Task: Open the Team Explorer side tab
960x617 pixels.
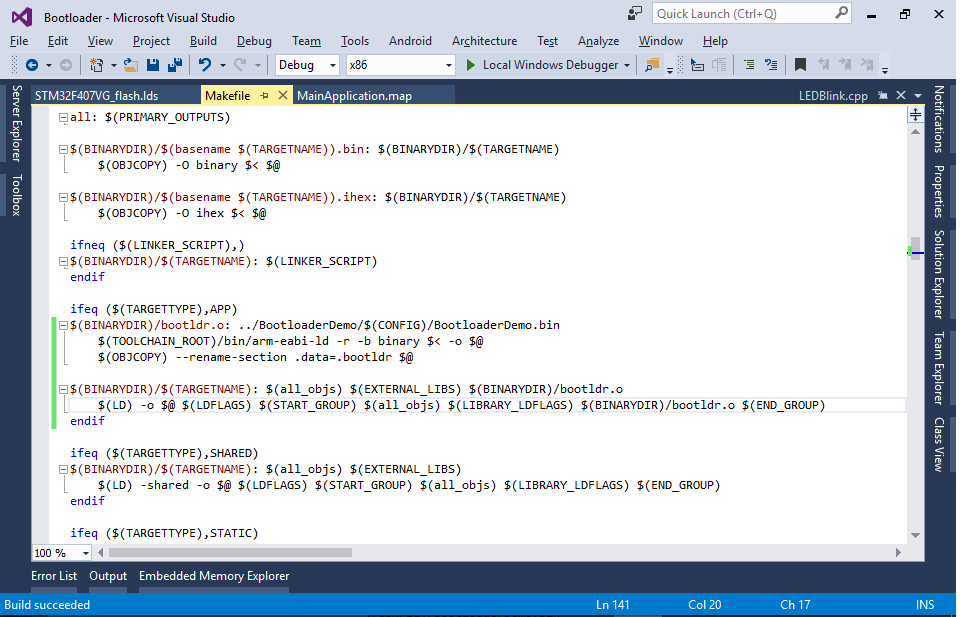Action: pyautogui.click(x=939, y=368)
